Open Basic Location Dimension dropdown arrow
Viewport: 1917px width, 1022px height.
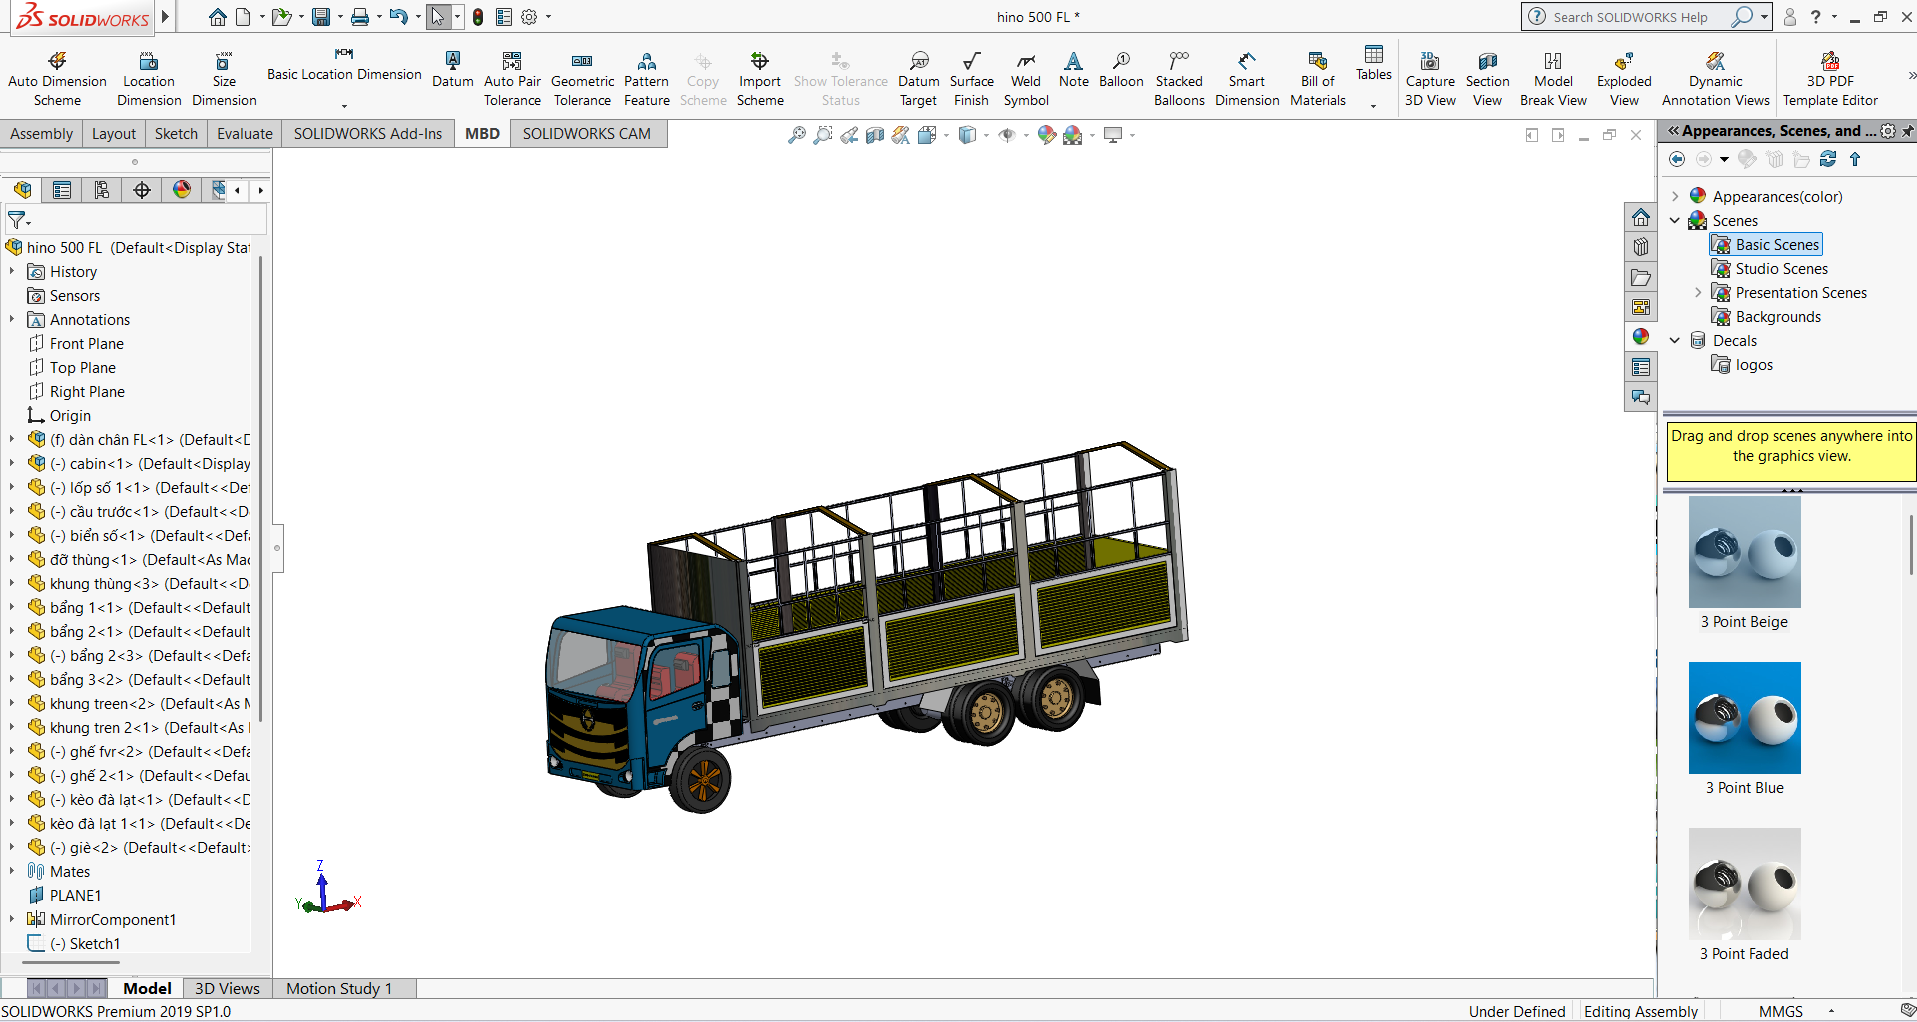[x=344, y=105]
